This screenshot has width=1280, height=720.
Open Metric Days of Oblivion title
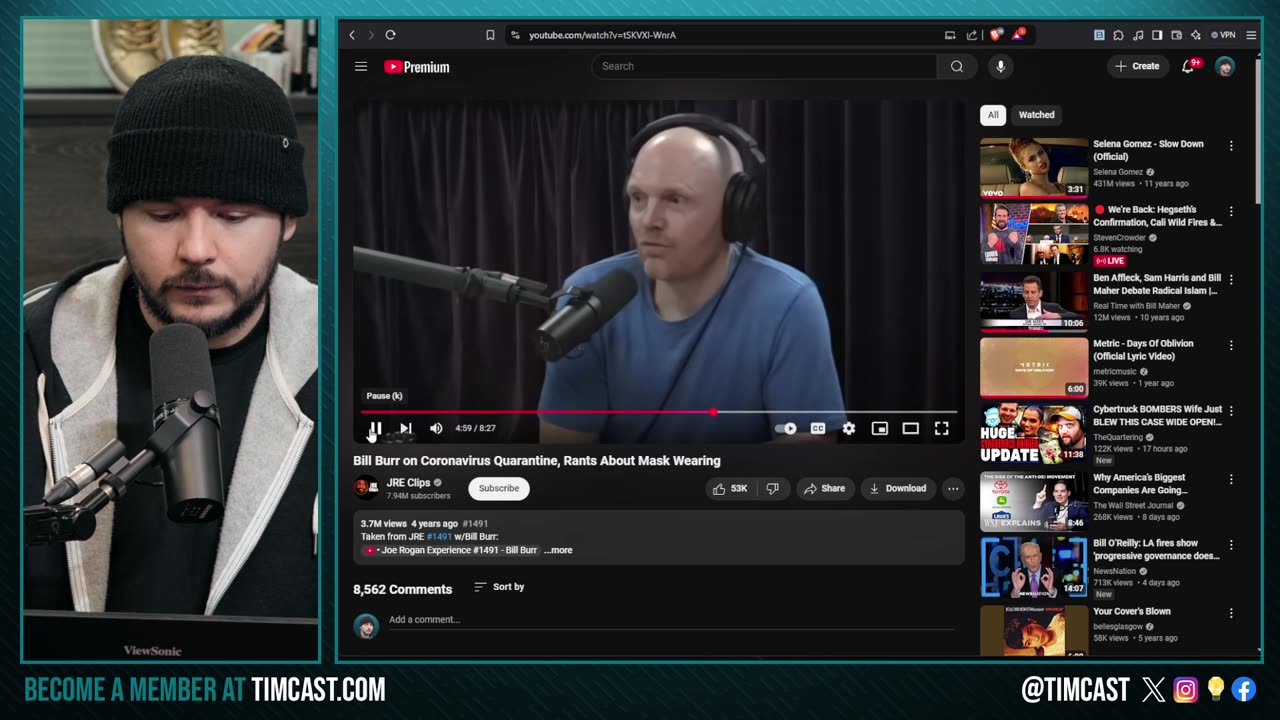pyautogui.click(x=1143, y=350)
